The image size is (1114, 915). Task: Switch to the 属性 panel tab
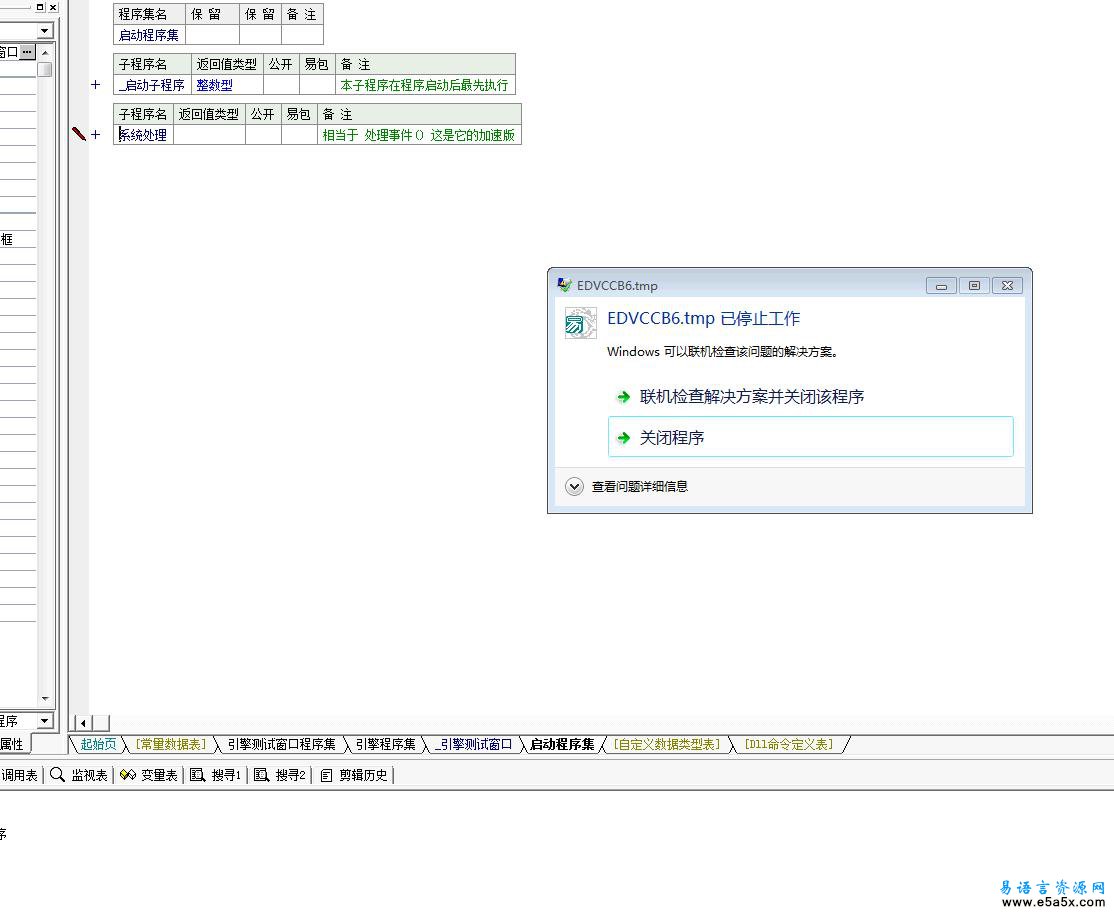point(12,744)
